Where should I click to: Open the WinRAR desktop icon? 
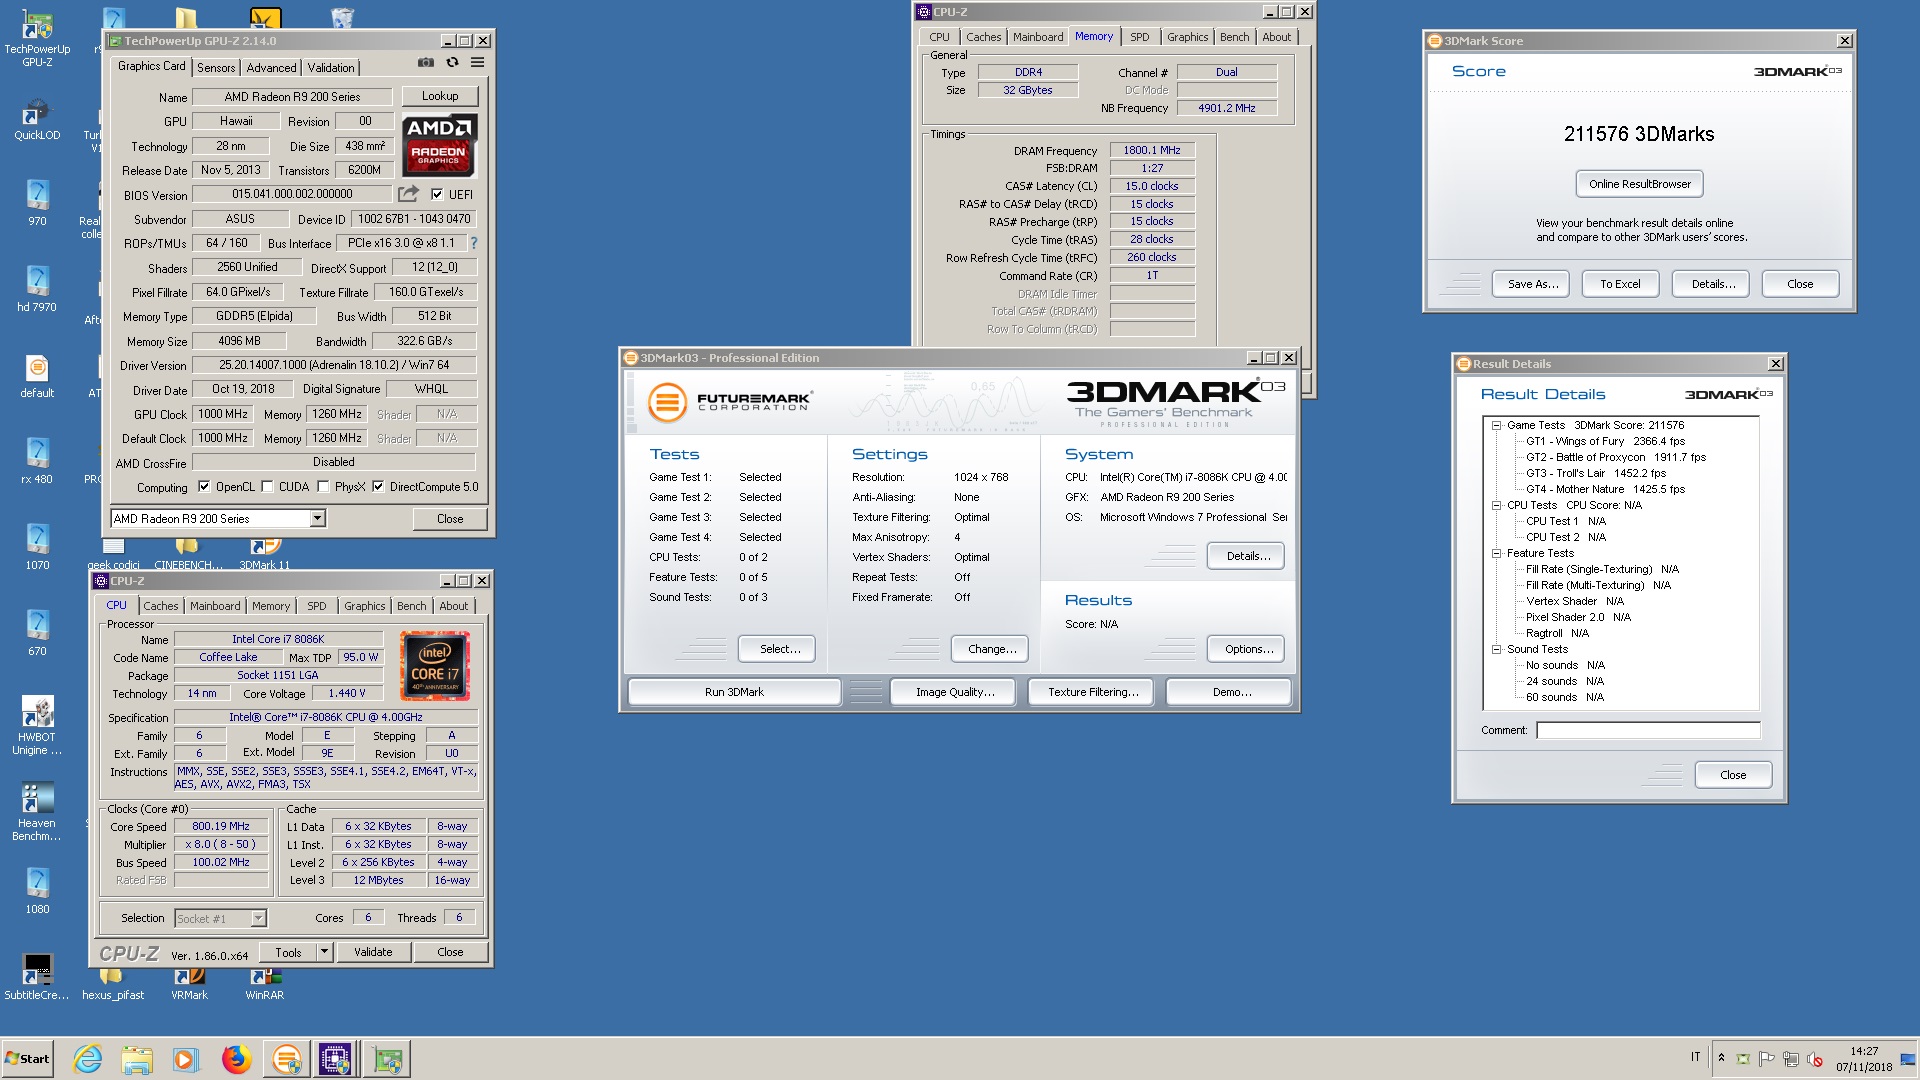265,985
